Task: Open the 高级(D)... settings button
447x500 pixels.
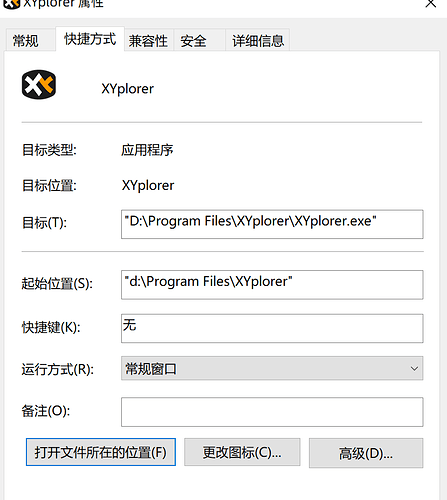Action: click(366, 453)
